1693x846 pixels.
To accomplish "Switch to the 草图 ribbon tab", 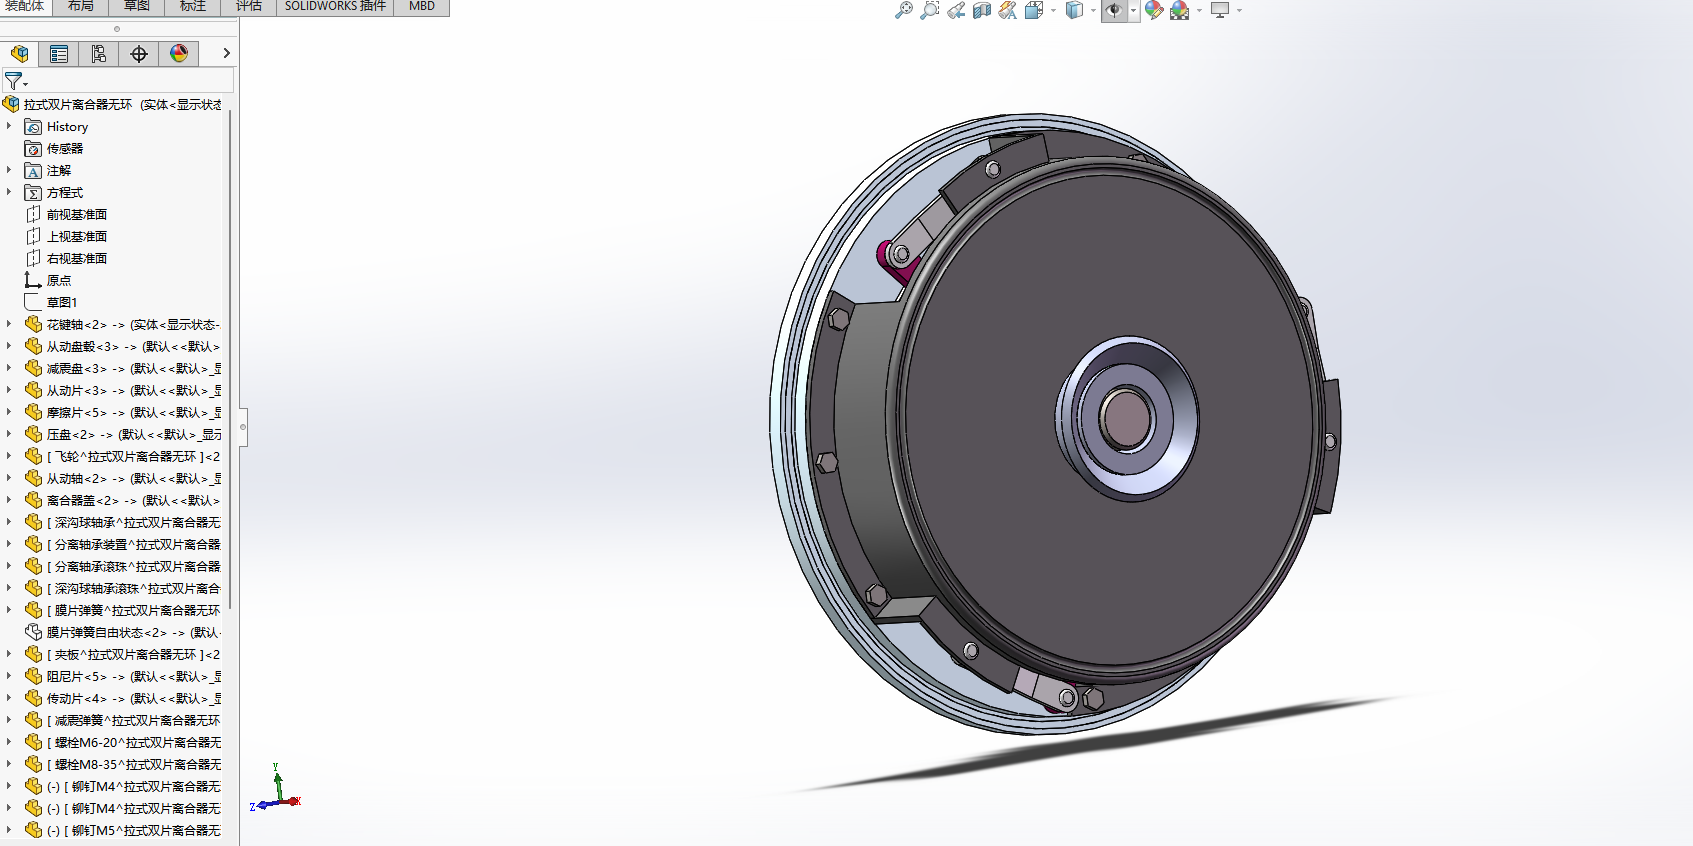I will click(136, 6).
